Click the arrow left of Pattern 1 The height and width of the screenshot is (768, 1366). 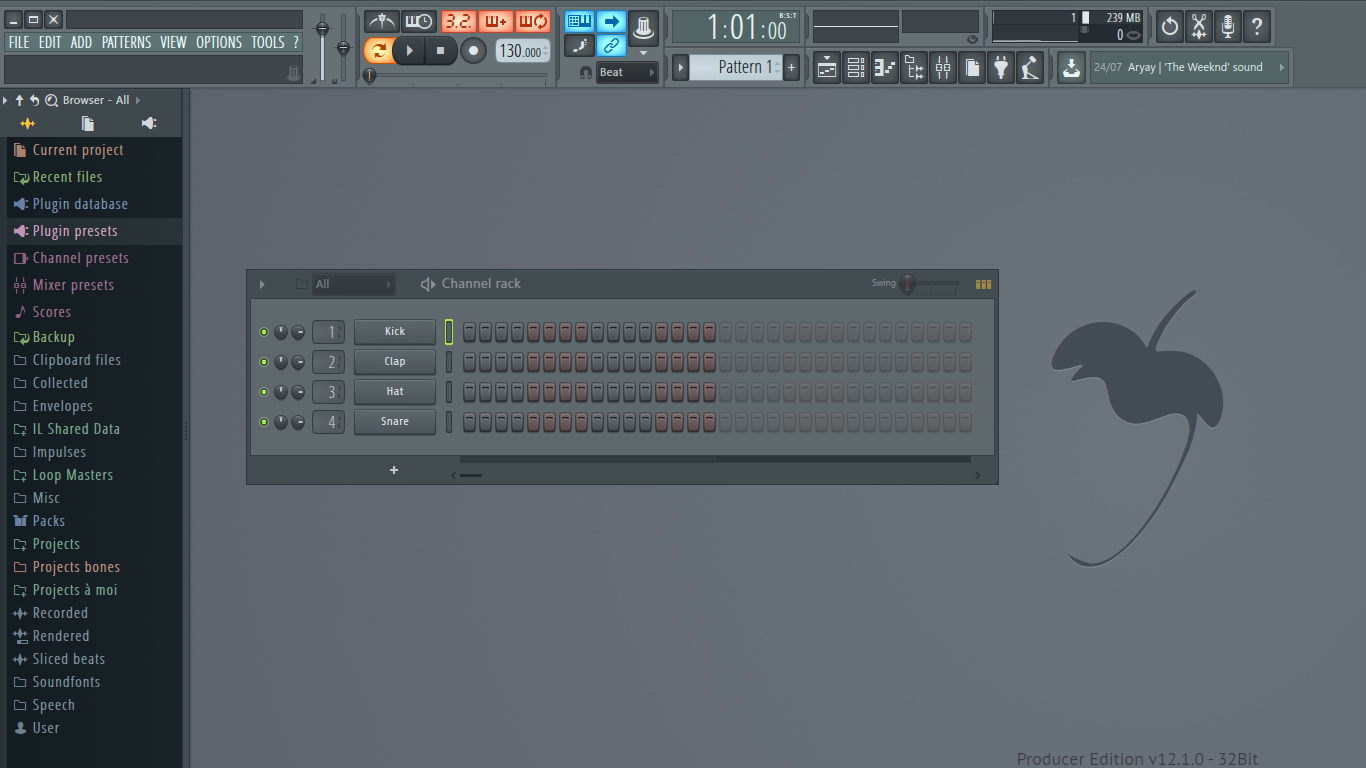click(x=681, y=67)
